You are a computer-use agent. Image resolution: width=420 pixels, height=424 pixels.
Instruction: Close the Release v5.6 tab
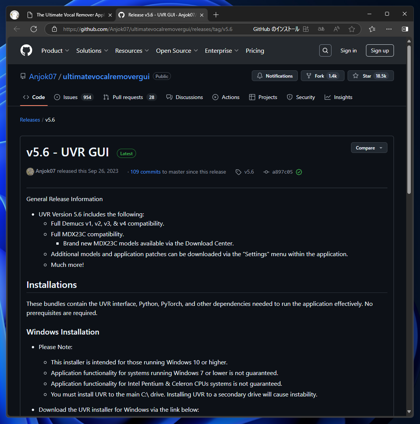(202, 15)
